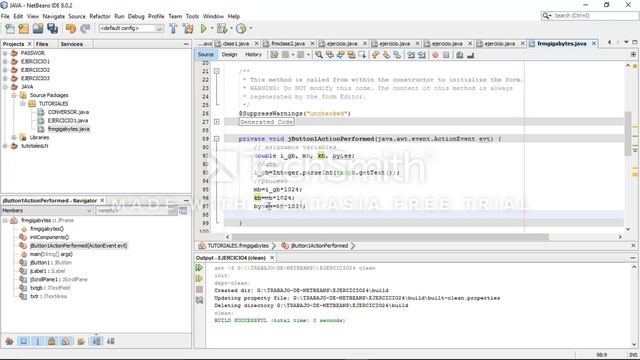Click the editor horizontal scrollbar
Screen dimensions: 640x360
click(390, 237)
